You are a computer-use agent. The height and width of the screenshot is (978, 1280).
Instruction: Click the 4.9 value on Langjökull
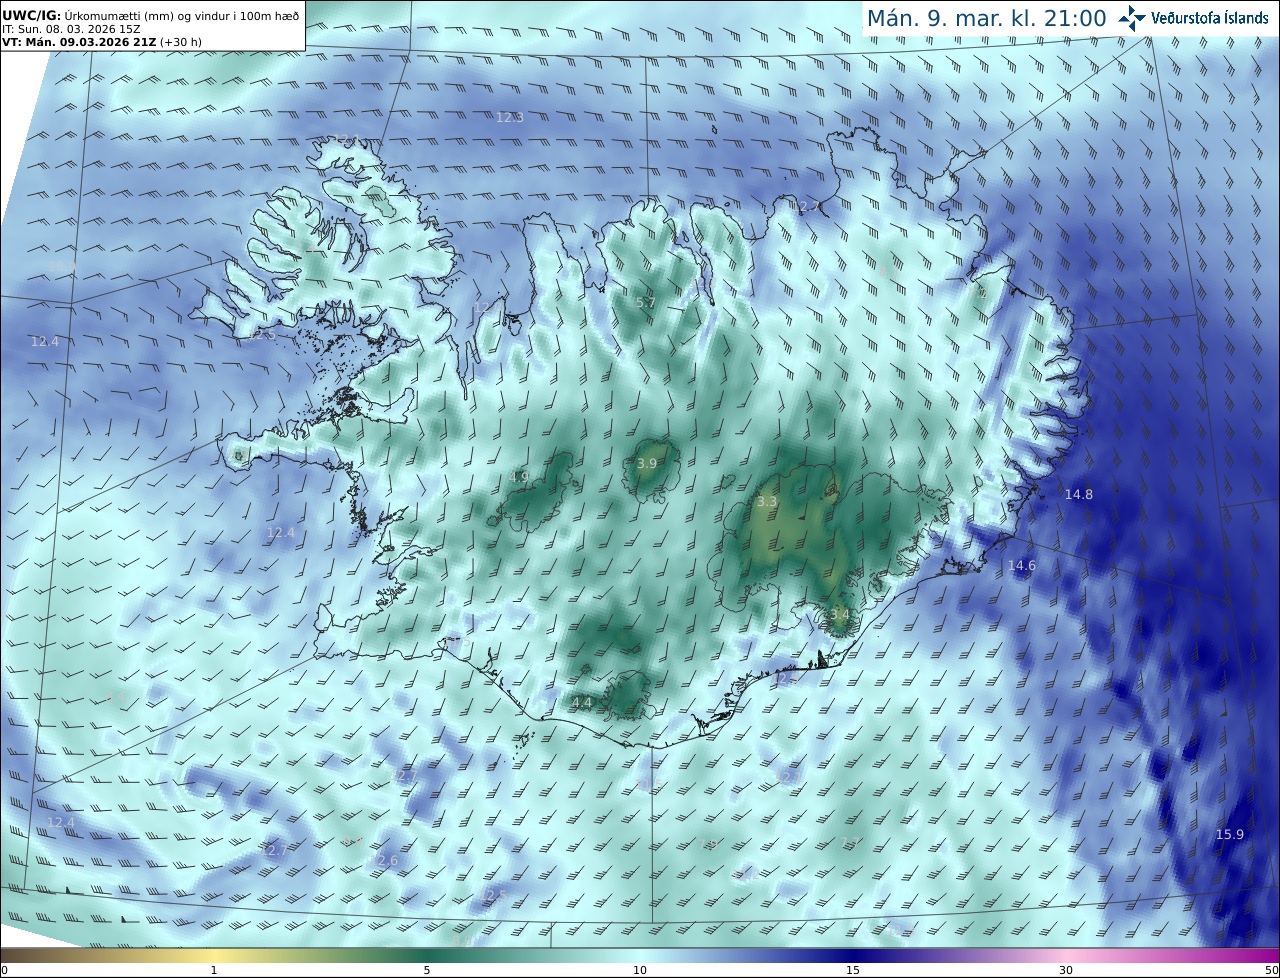pos(519,477)
